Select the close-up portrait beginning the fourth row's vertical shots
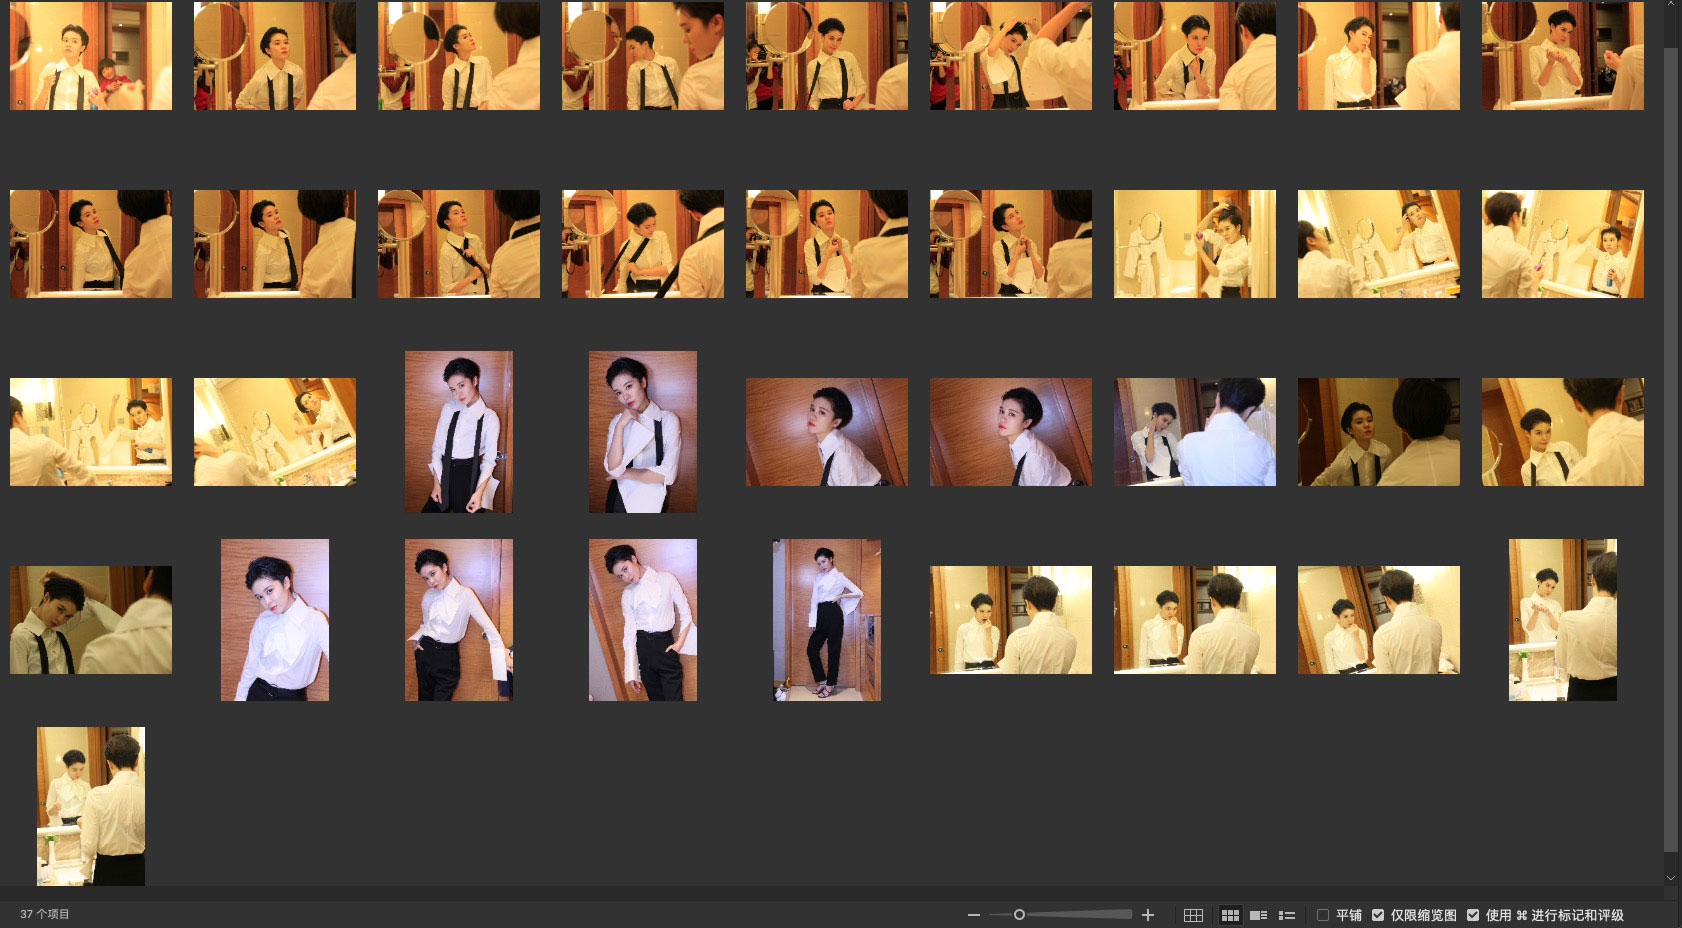This screenshot has width=1682, height=928. [275, 620]
